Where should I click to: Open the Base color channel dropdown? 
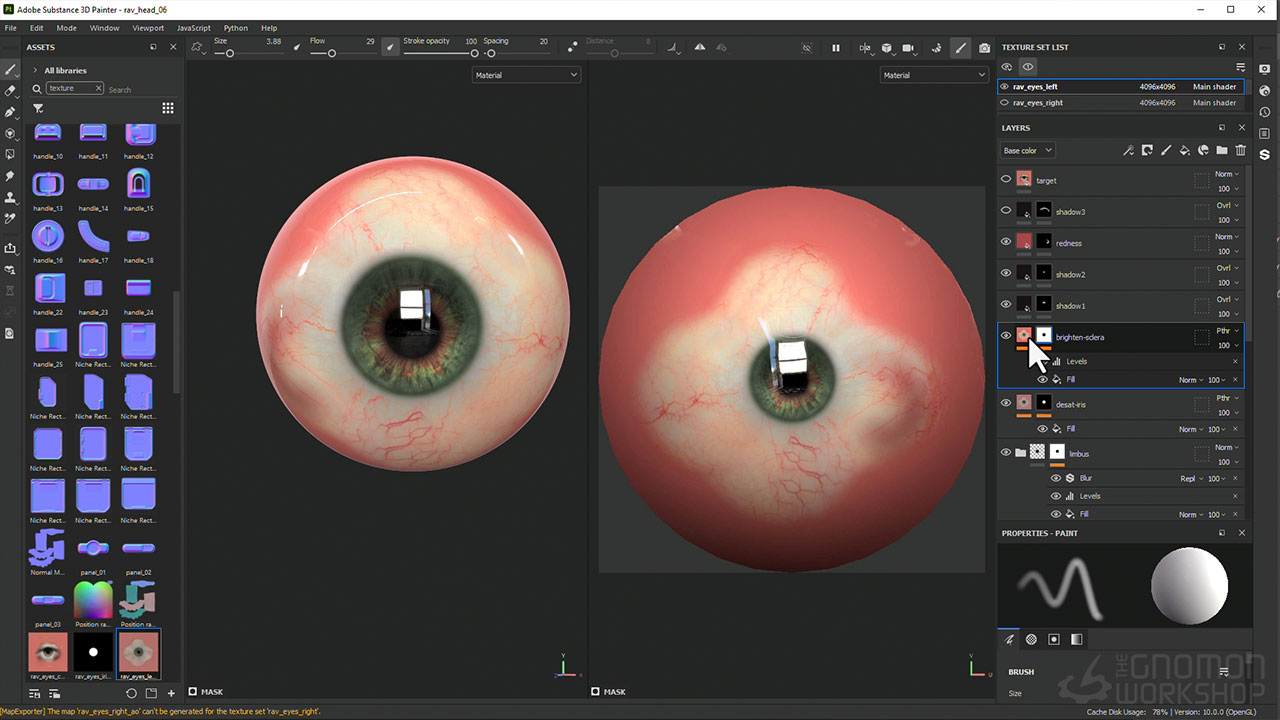(1027, 150)
